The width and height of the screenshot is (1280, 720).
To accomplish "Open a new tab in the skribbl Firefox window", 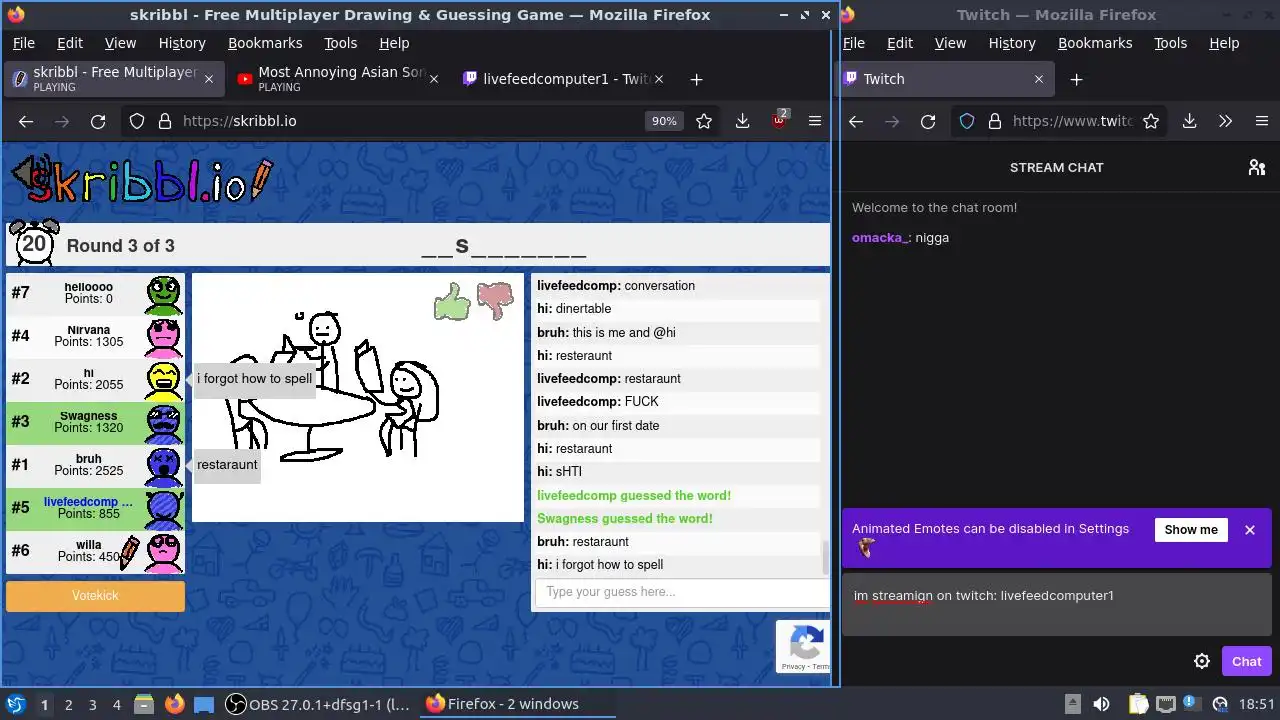I will pos(697,79).
